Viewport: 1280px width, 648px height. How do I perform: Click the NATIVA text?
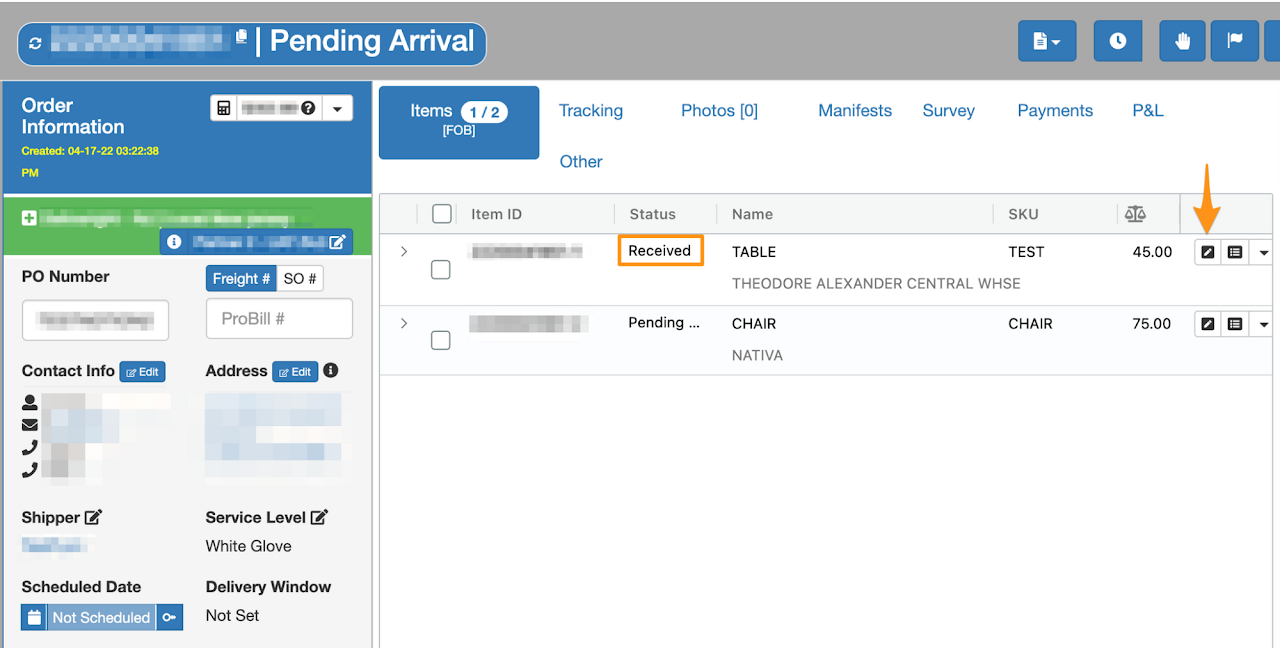(757, 355)
